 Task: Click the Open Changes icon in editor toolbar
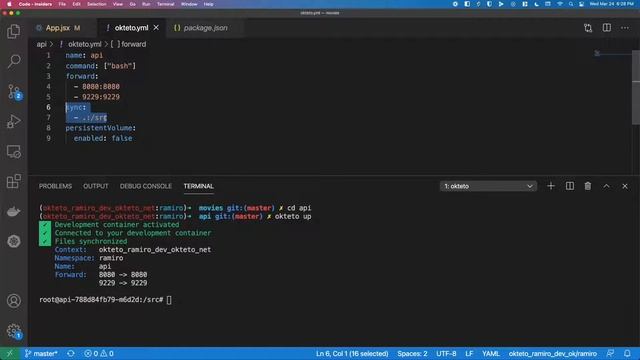point(588,28)
